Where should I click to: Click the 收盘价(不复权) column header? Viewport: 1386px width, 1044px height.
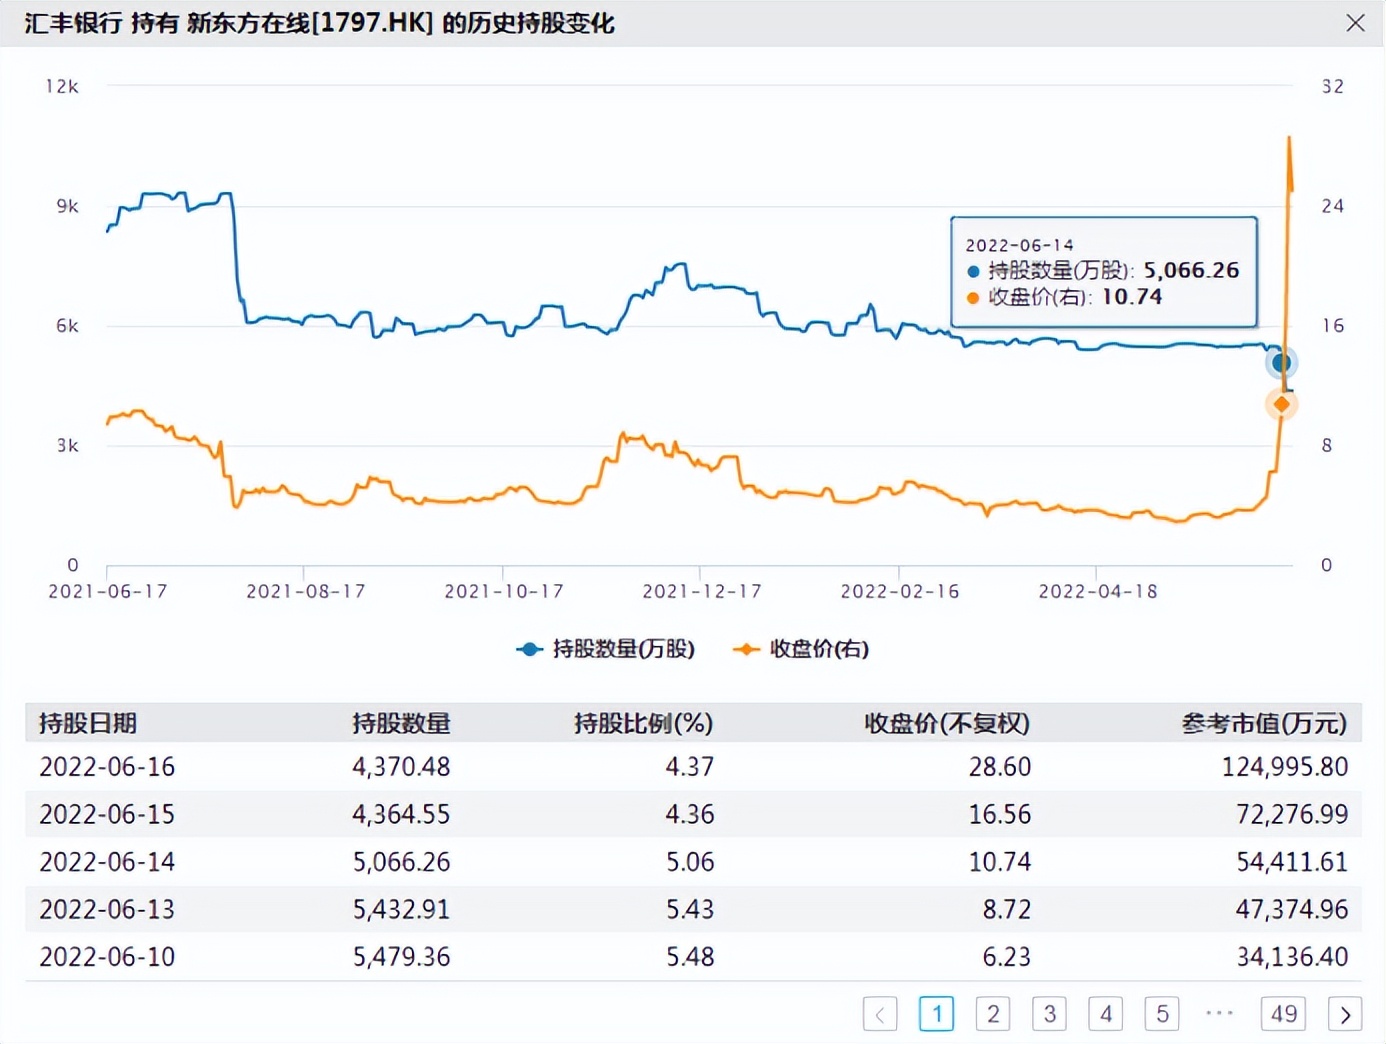point(947,723)
